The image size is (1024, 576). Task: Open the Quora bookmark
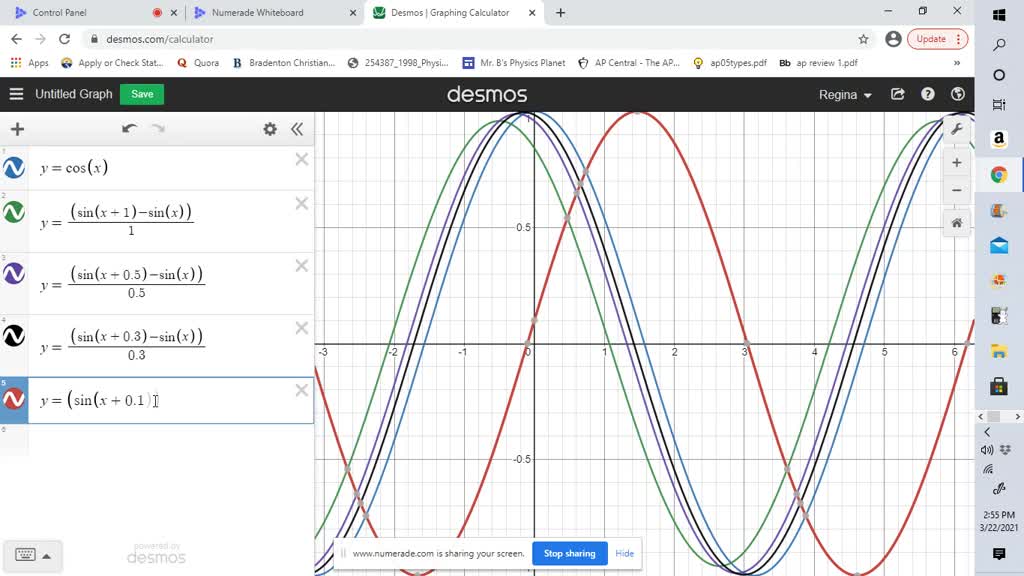coord(198,63)
